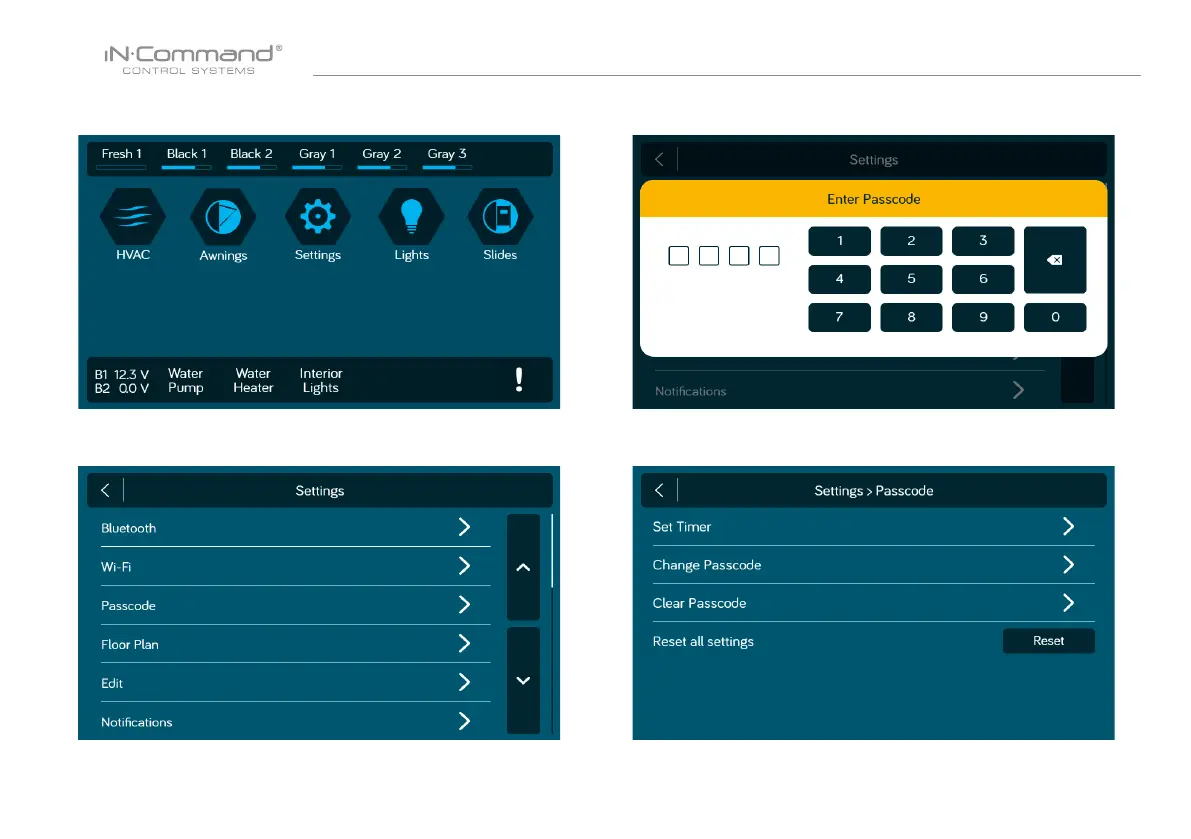Click the 'Floor Plan' label
This screenshot has height=839, width=1191.
point(130,644)
